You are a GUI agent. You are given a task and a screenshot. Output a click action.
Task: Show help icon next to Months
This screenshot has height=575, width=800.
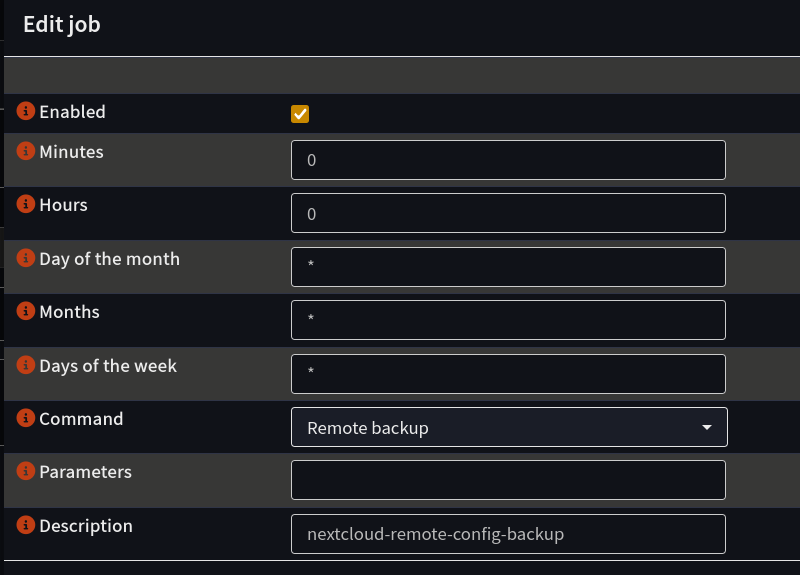26,311
